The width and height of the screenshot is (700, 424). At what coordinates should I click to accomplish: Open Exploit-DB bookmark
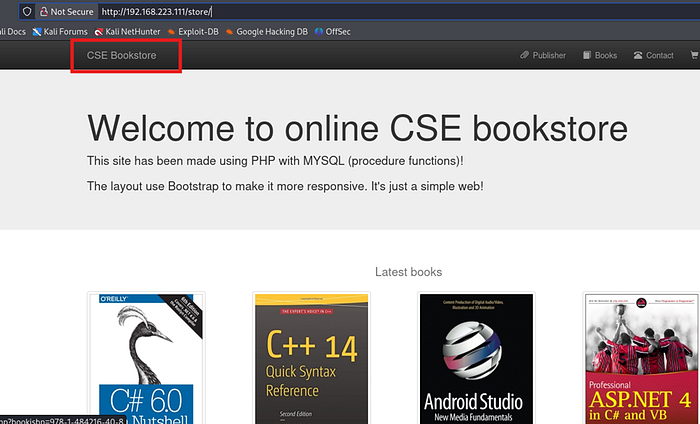pyautogui.click(x=193, y=32)
